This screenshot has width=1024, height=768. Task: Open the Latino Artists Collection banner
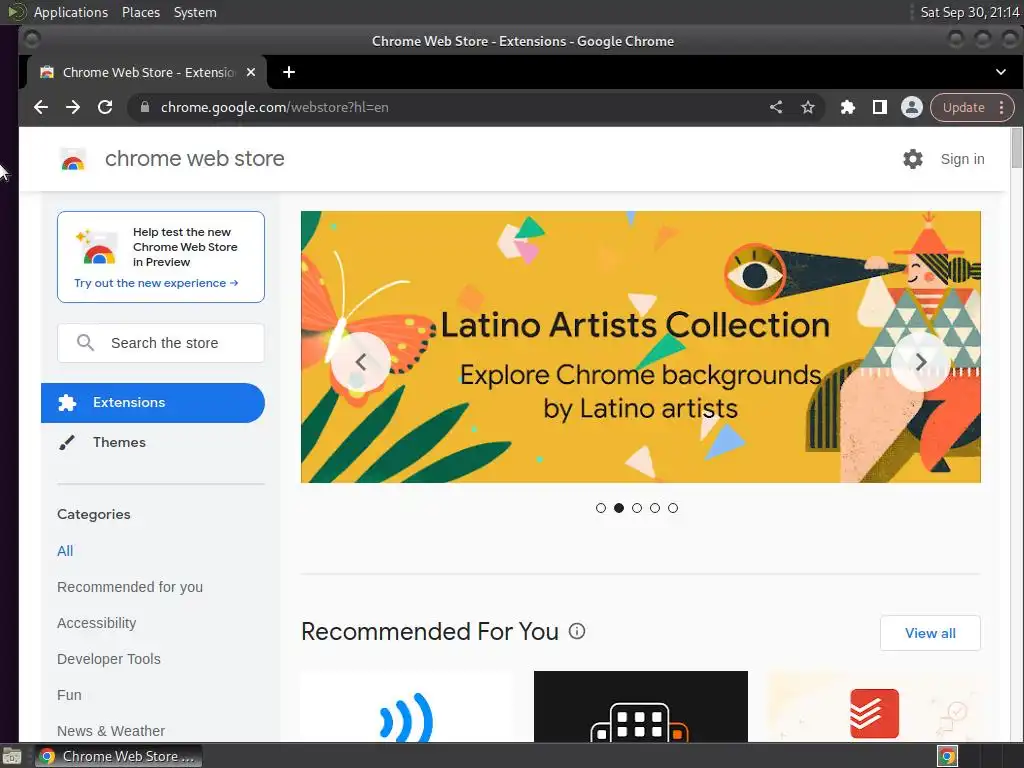(641, 347)
